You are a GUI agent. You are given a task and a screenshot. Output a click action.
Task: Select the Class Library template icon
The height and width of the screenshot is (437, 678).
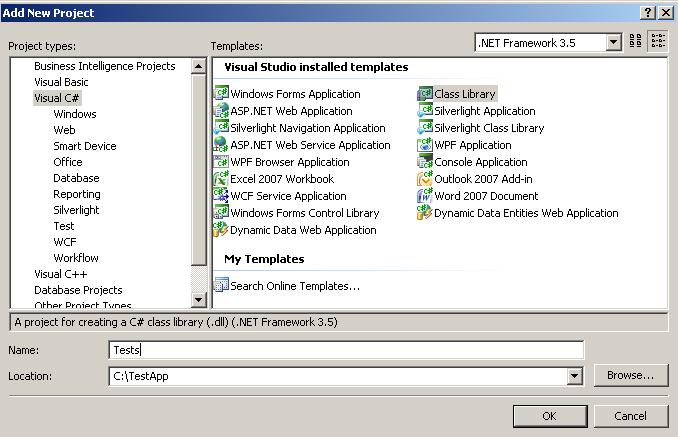[x=425, y=93]
